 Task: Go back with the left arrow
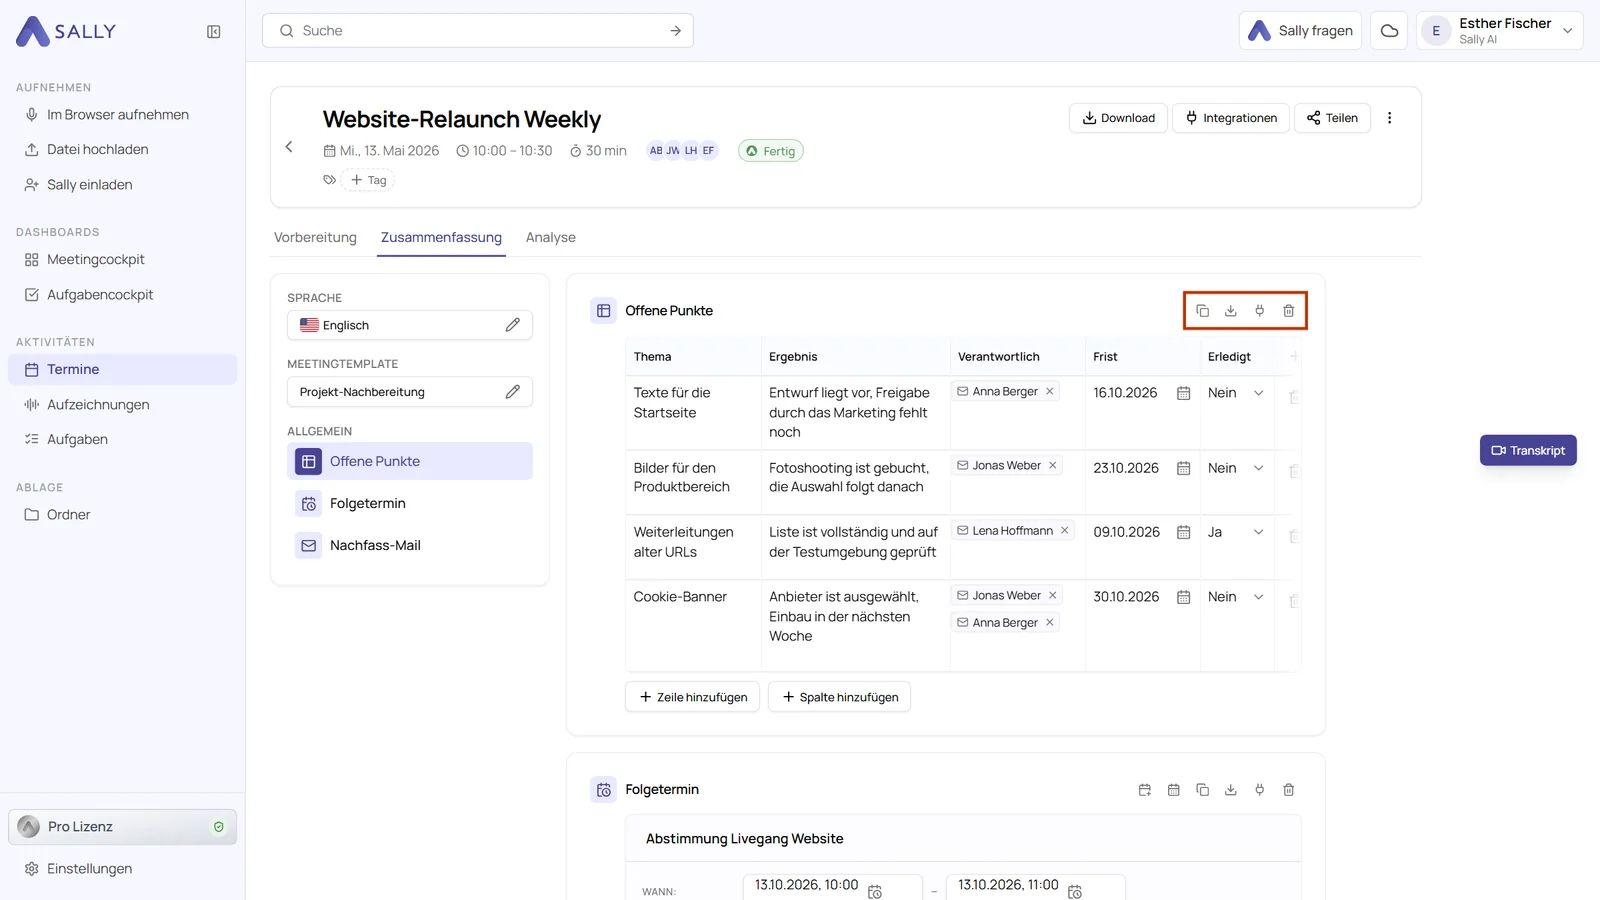(289, 147)
